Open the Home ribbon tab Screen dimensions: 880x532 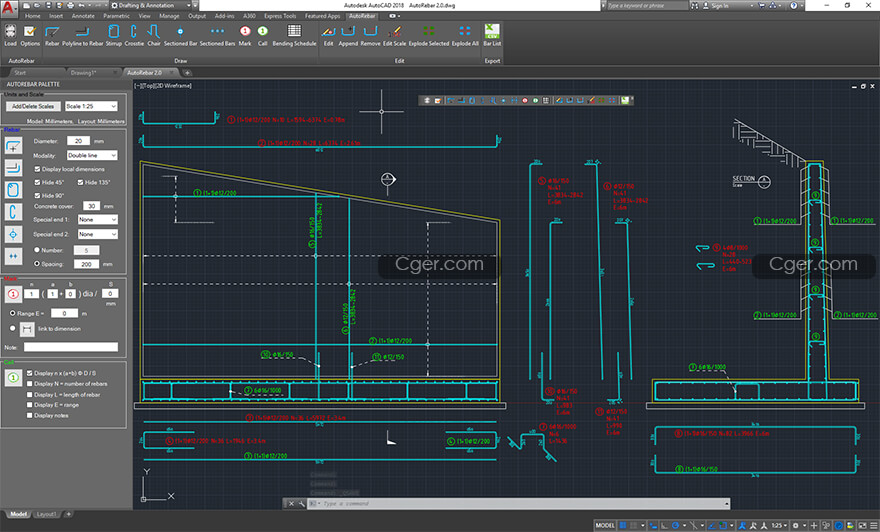(33, 16)
